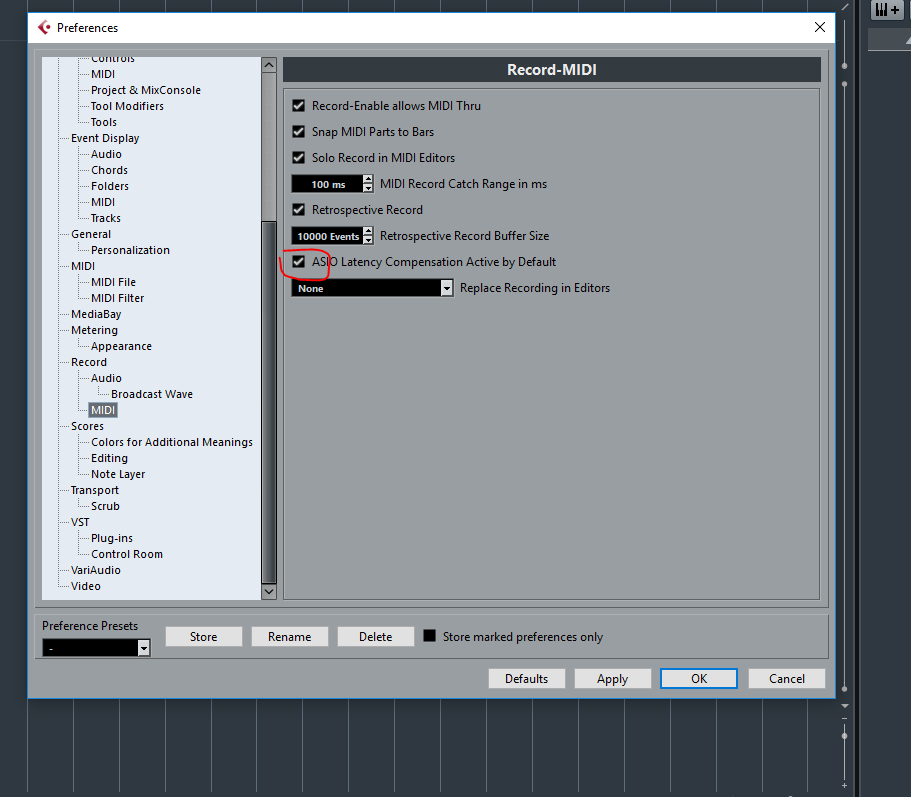Image resolution: width=911 pixels, height=797 pixels.
Task: Select MIDI Filter in tree
Action: click(117, 298)
